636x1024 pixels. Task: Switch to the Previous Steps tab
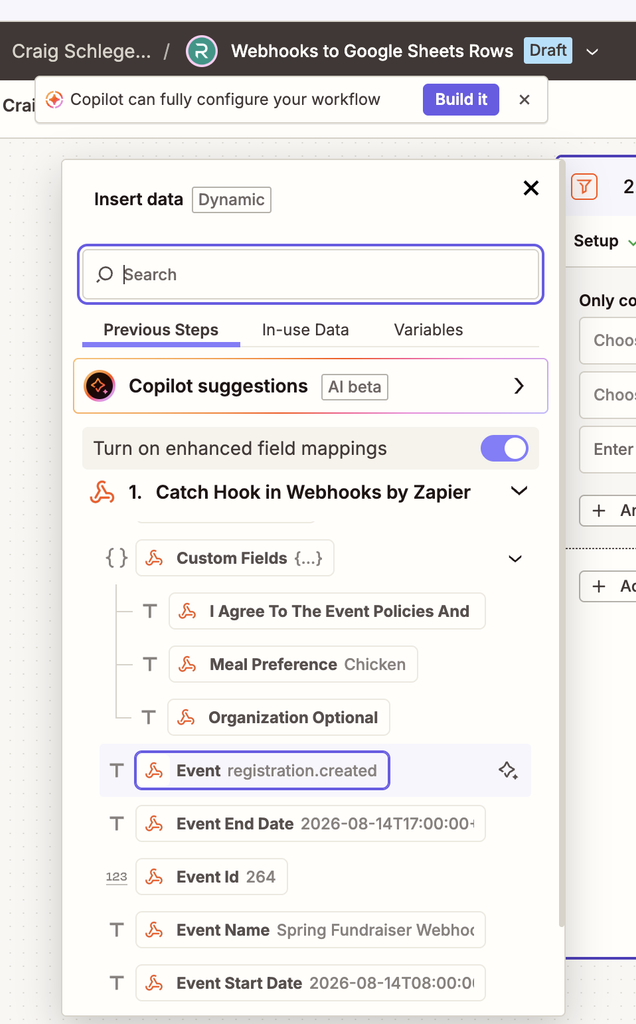[161, 330]
